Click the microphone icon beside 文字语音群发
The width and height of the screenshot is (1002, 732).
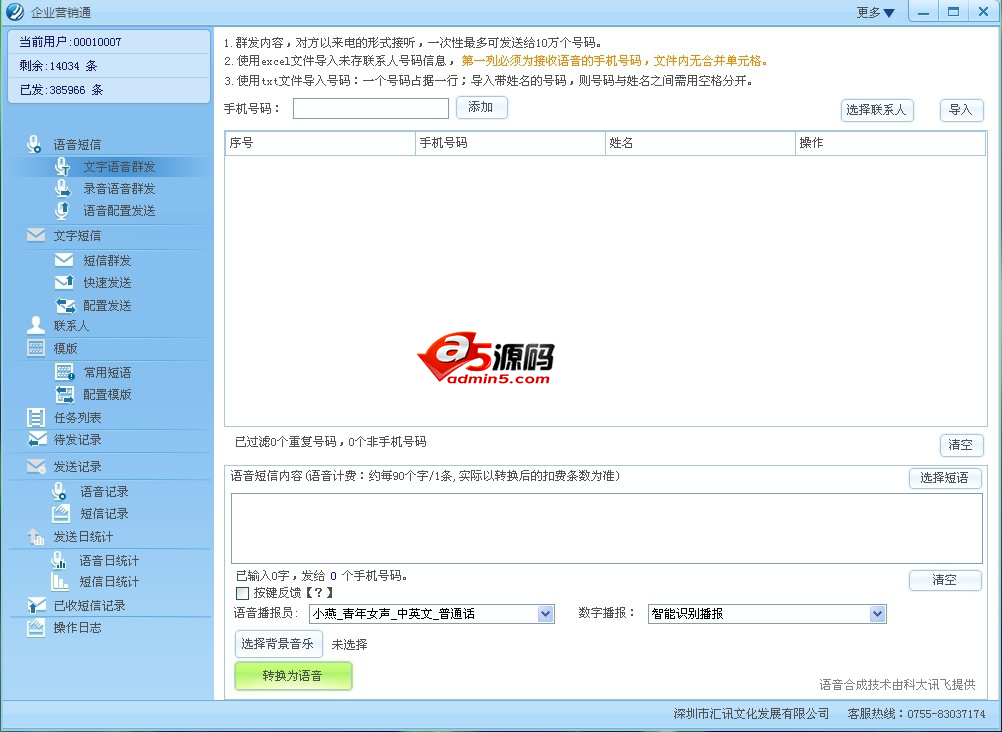click(63, 166)
